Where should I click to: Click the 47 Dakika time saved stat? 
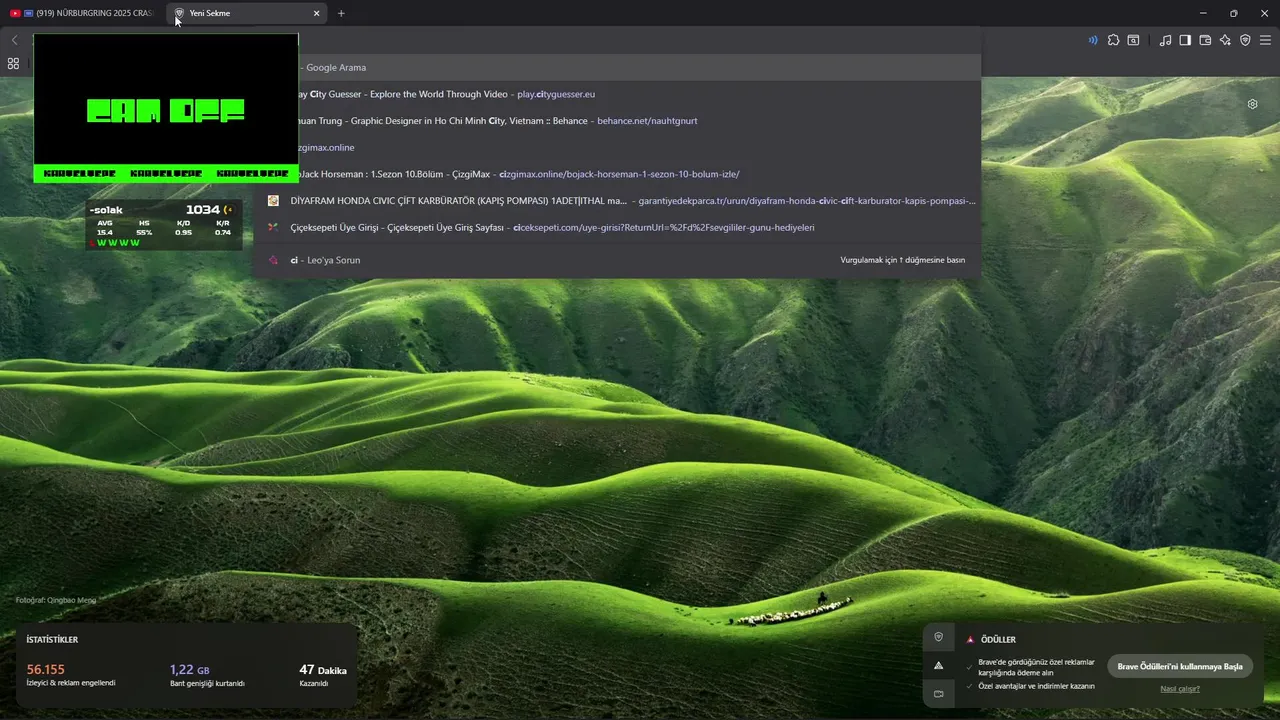coord(323,675)
